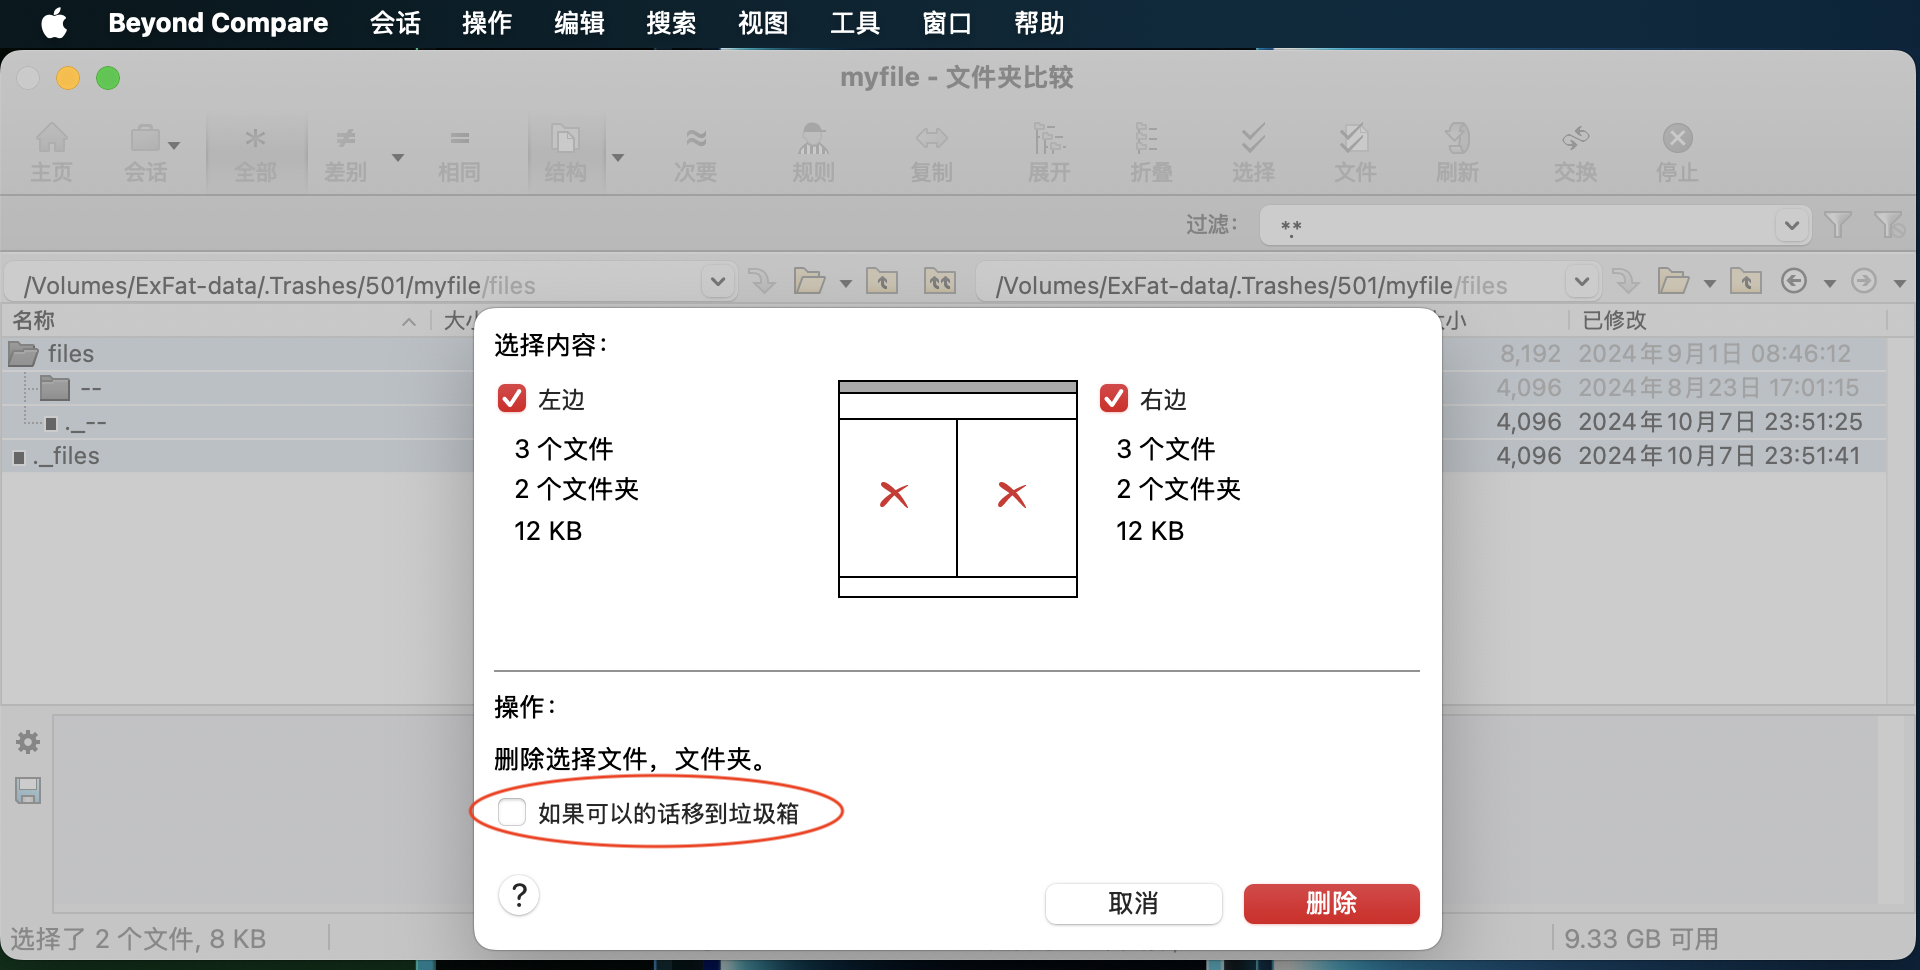Screen dimensions: 1920x970
Task: Open the 工具 menu
Action: (x=856, y=23)
